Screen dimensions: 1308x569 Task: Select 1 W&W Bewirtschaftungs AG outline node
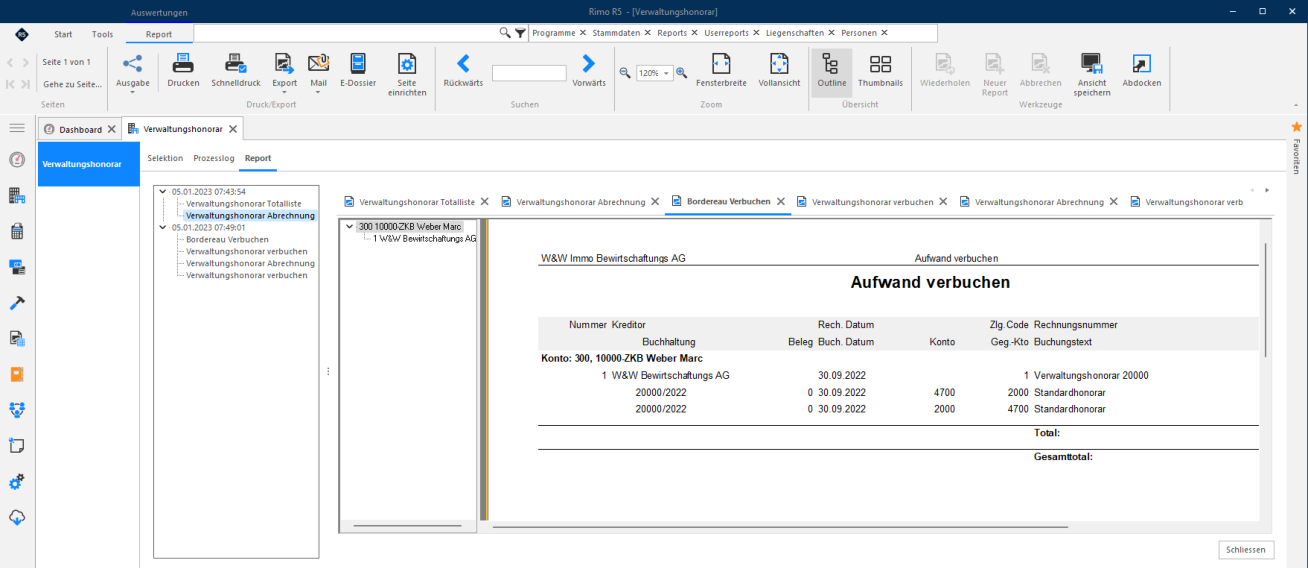coord(424,239)
